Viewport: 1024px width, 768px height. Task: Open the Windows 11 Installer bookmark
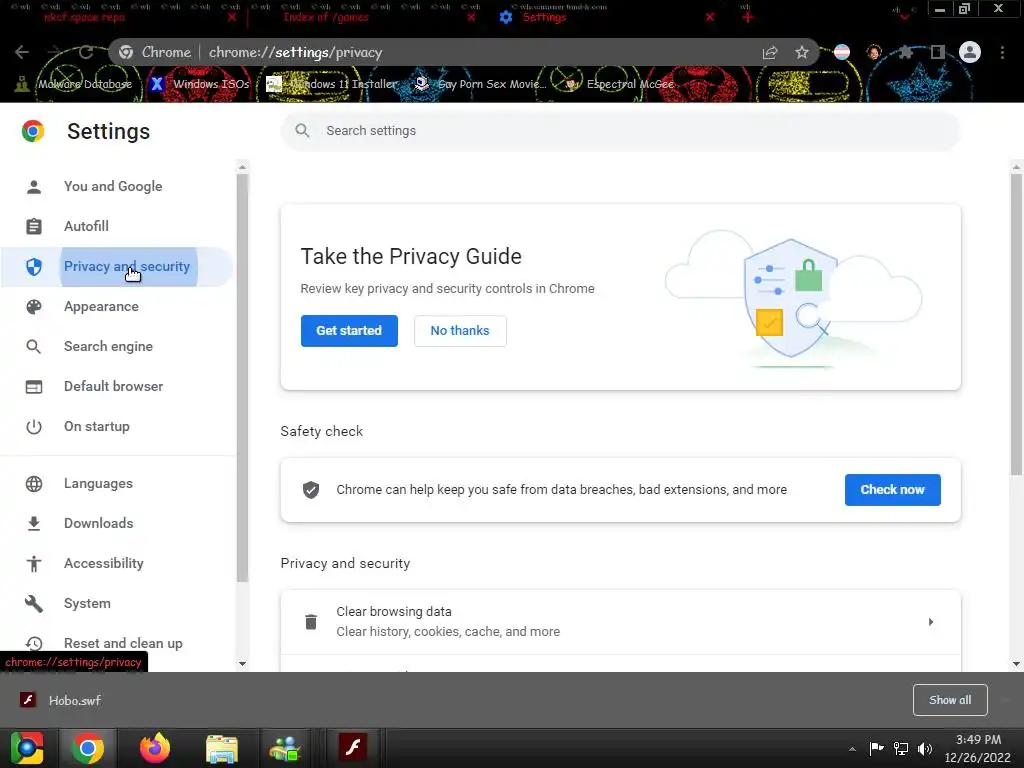333,84
